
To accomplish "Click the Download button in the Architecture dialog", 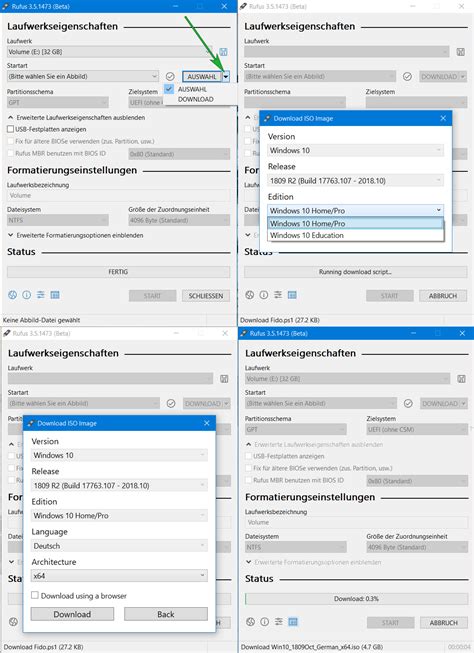I will [72, 614].
